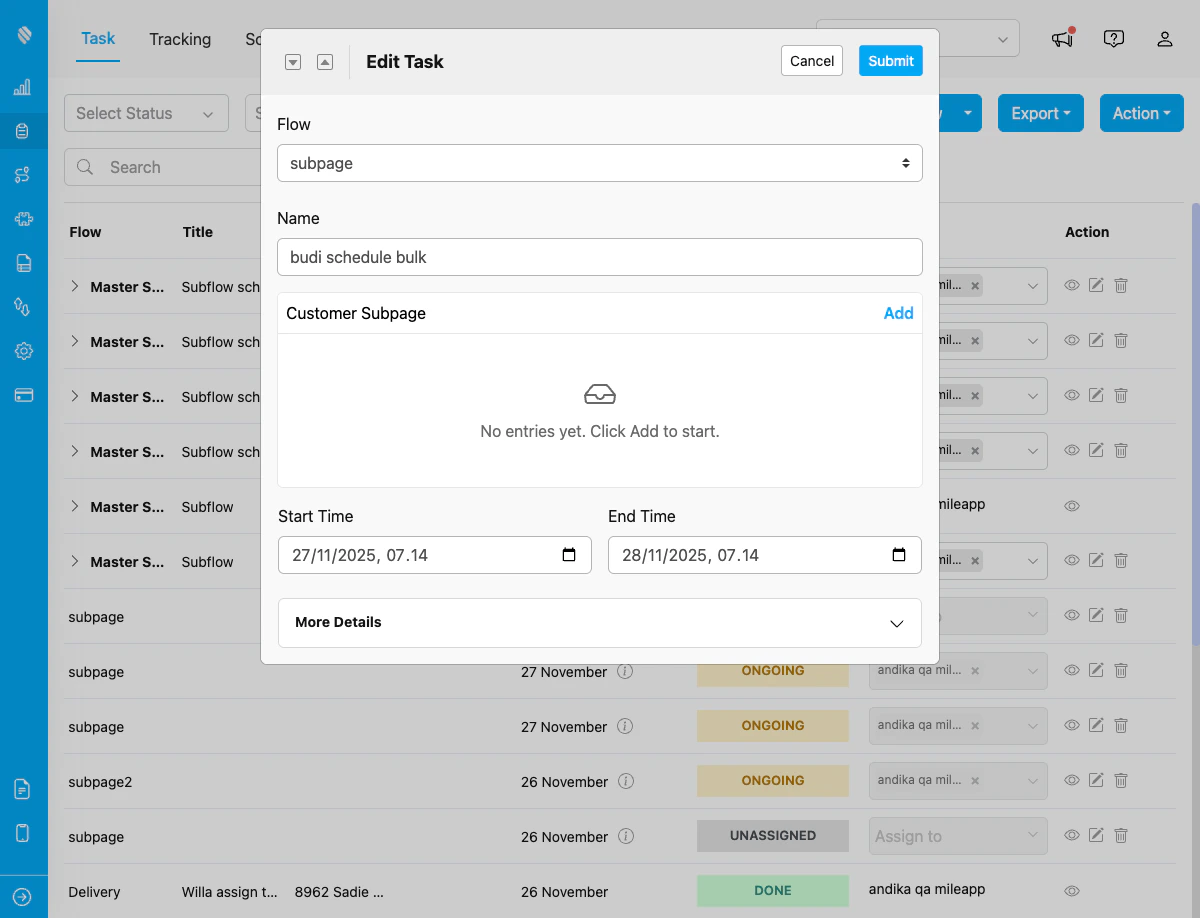Open the announcements megaphone icon
1200x918 pixels.
[x=1062, y=39]
